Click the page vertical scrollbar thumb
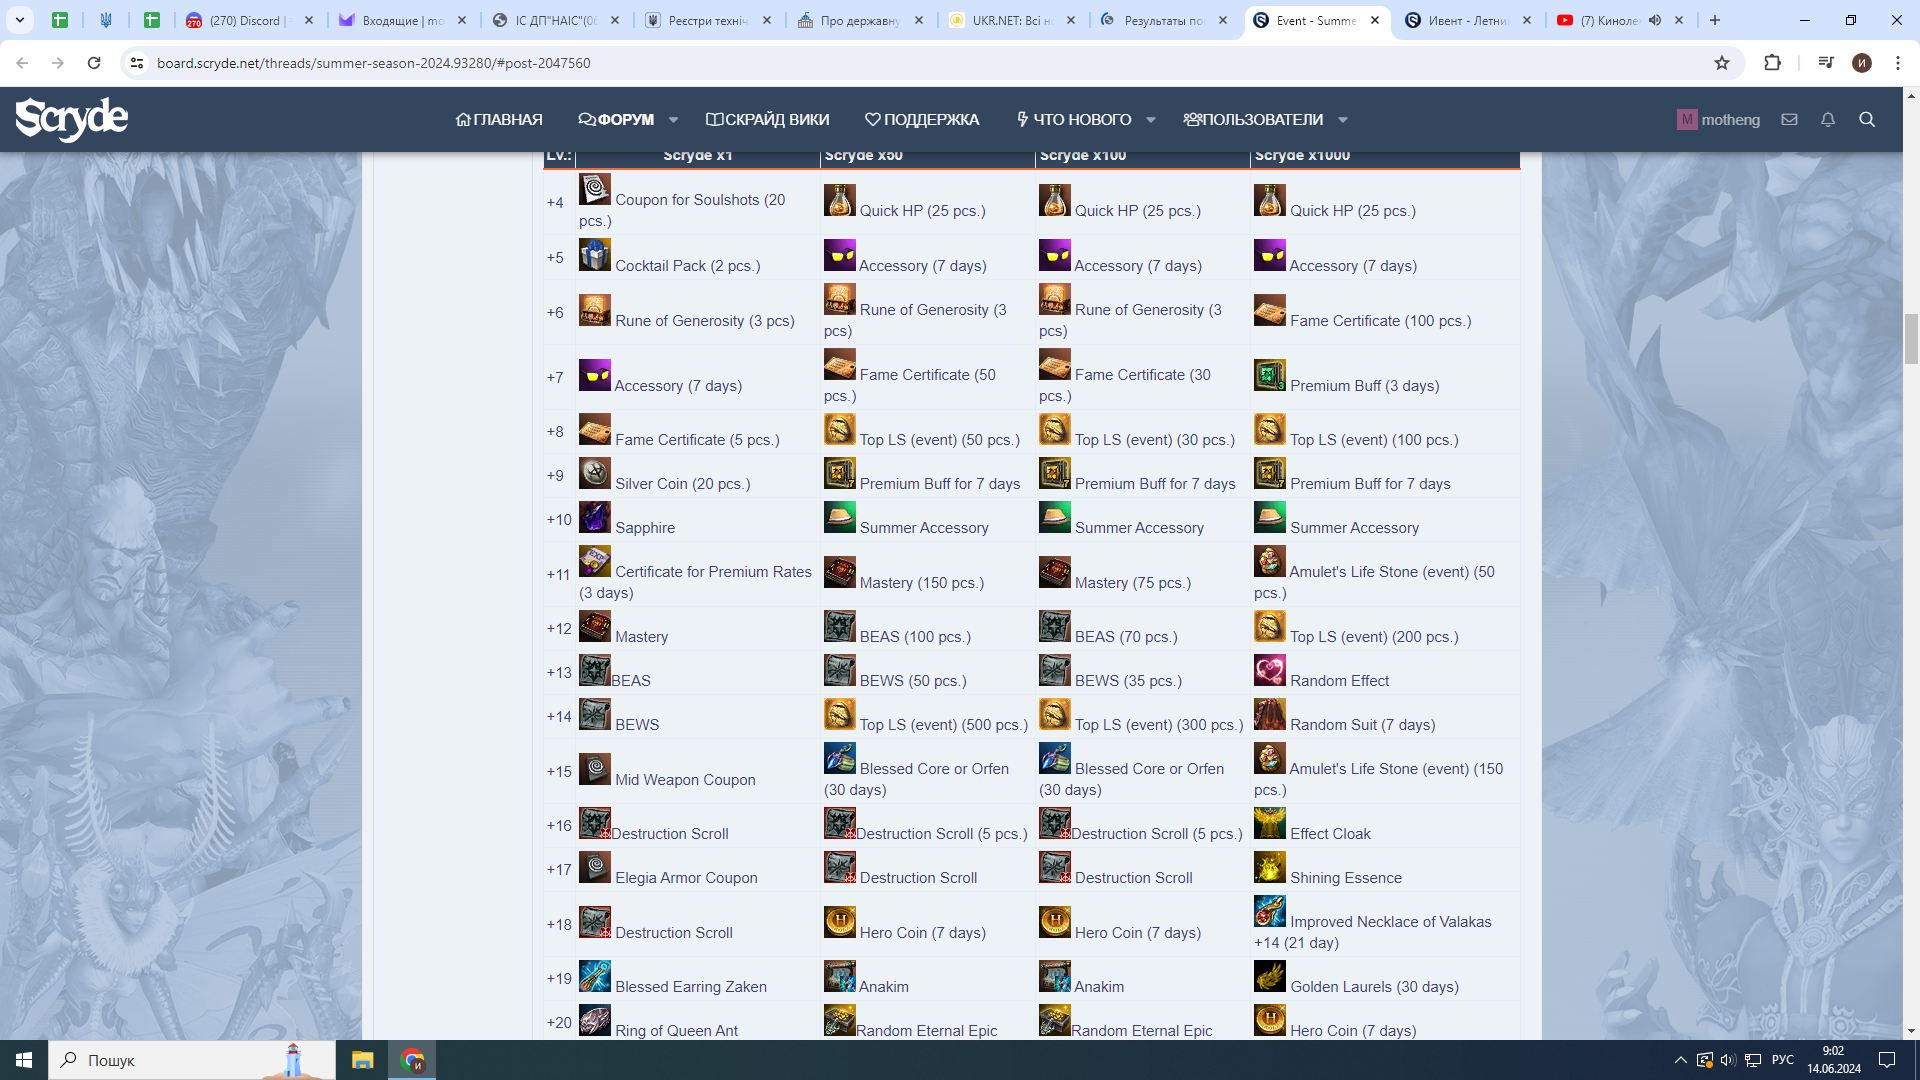This screenshot has height=1080, width=1920. pos(1911,338)
